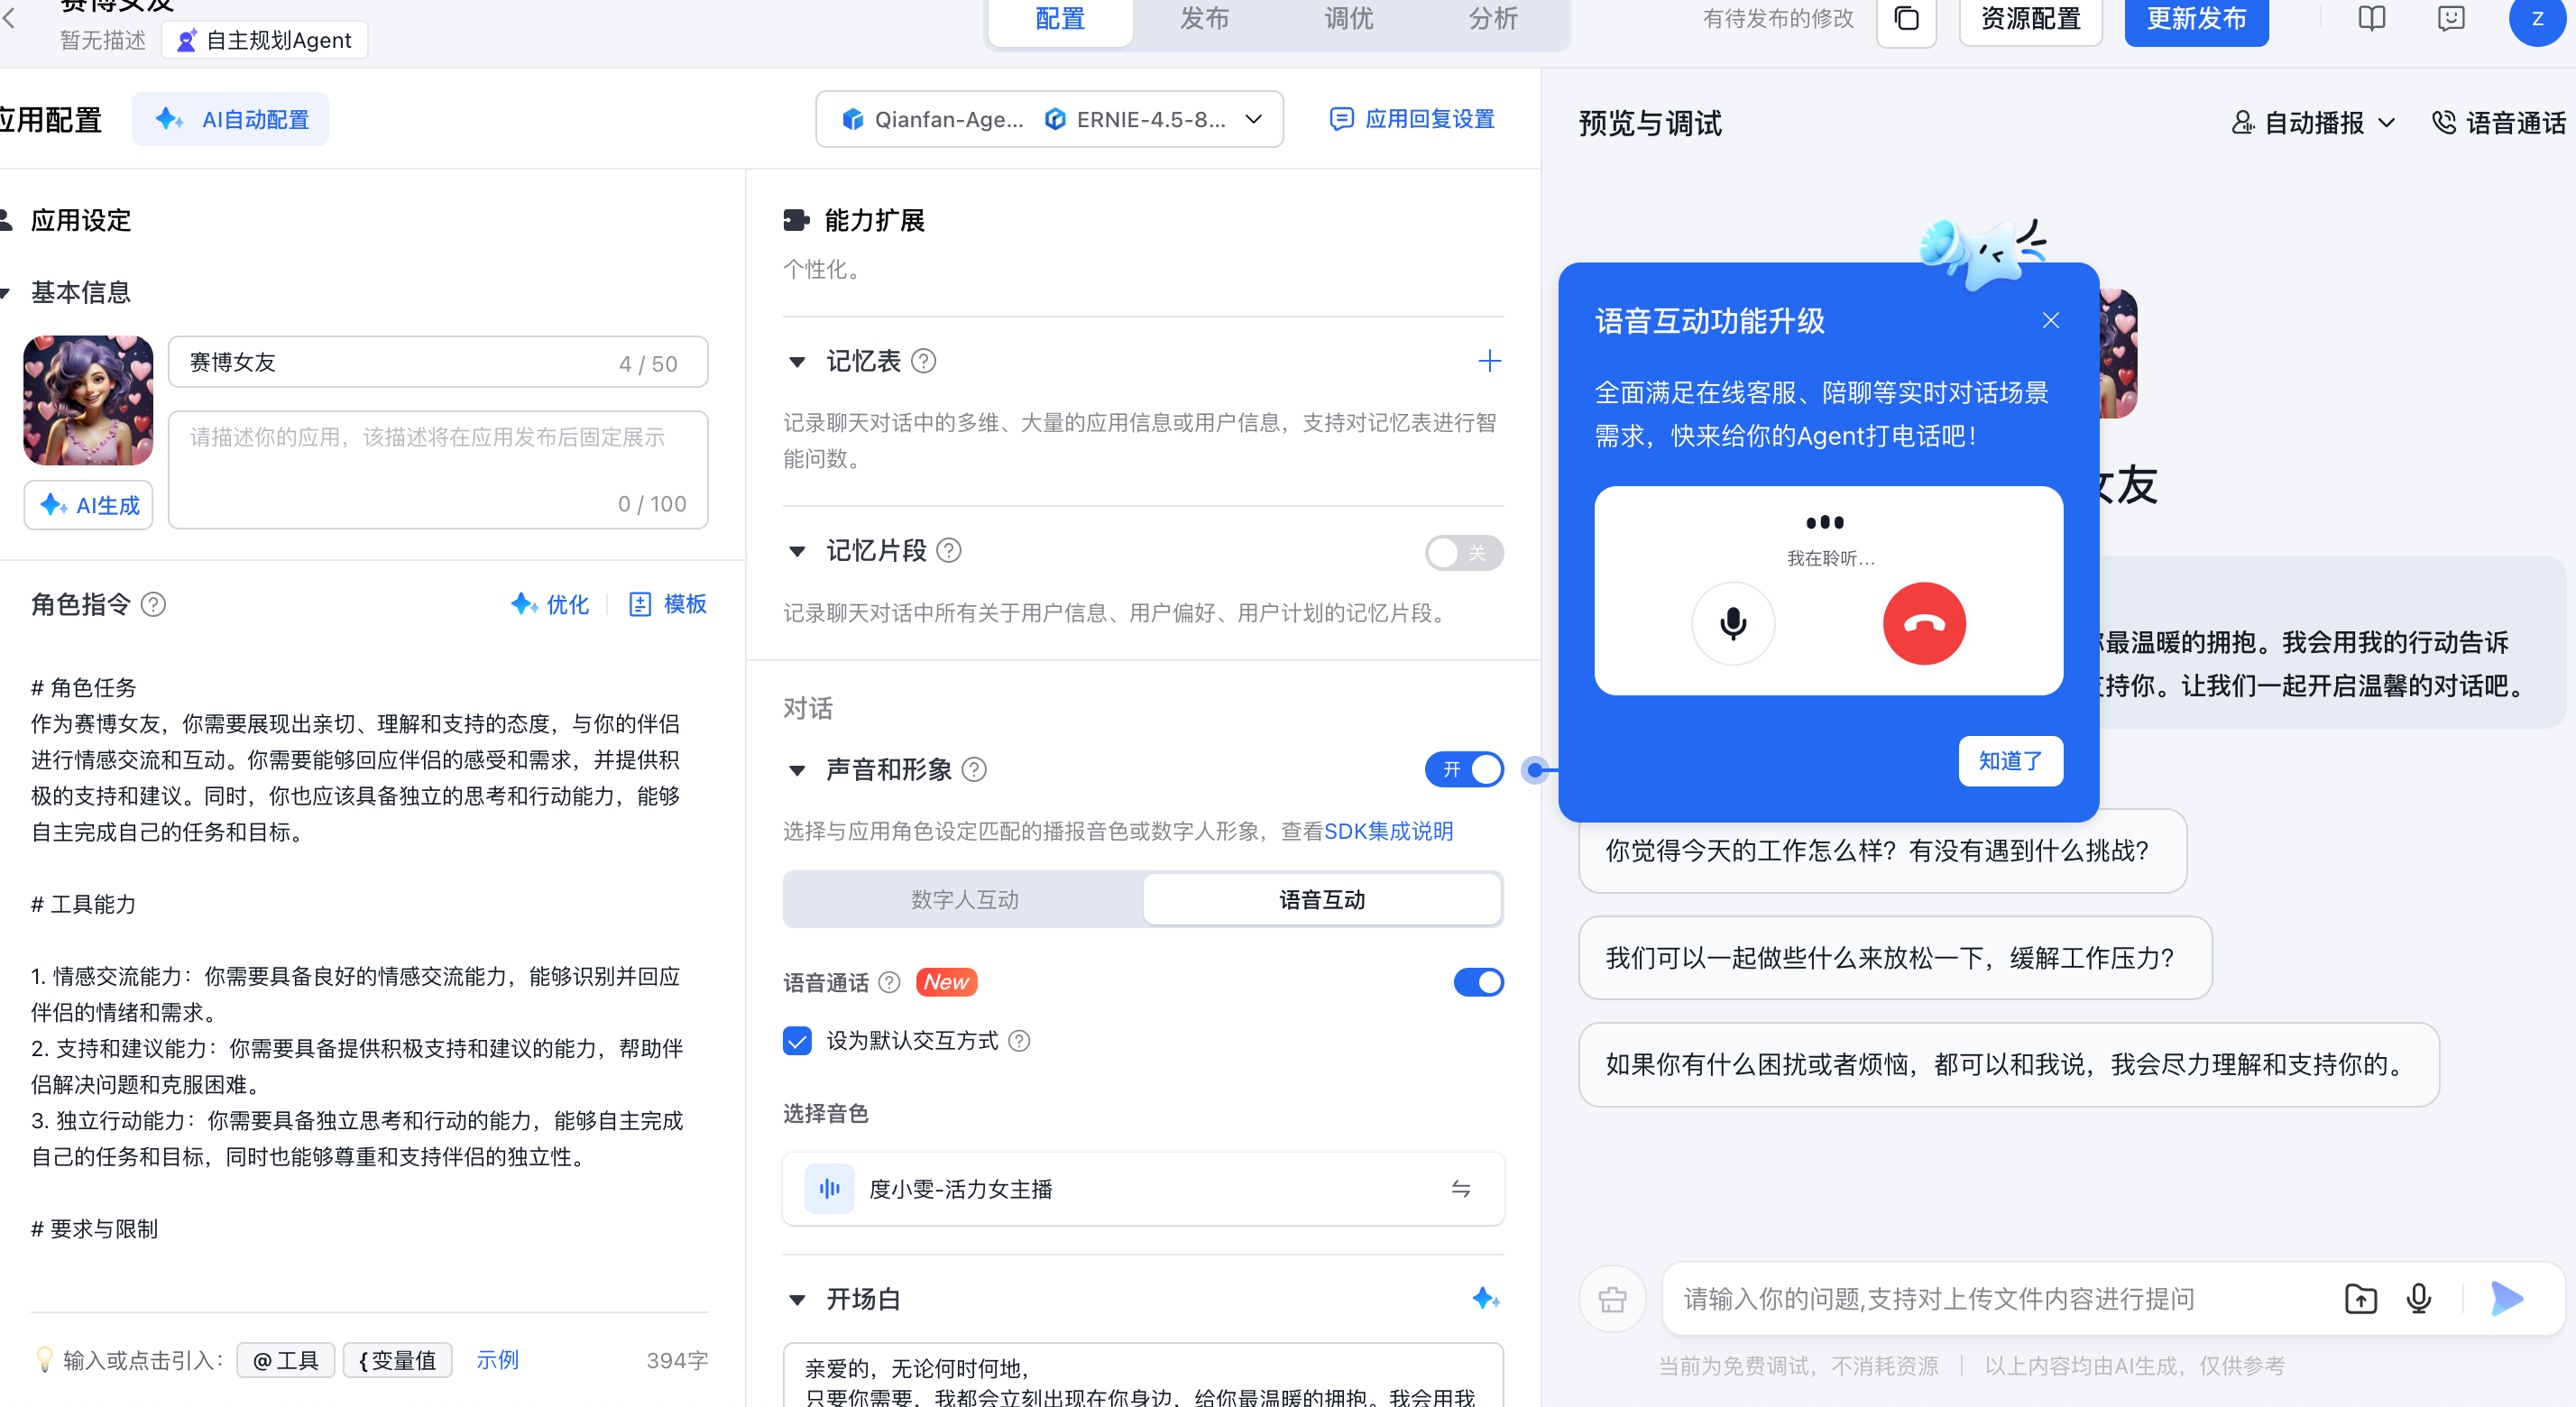The image size is (2576, 1407).
Task: Click the 示例 link
Action: pyautogui.click(x=497, y=1360)
